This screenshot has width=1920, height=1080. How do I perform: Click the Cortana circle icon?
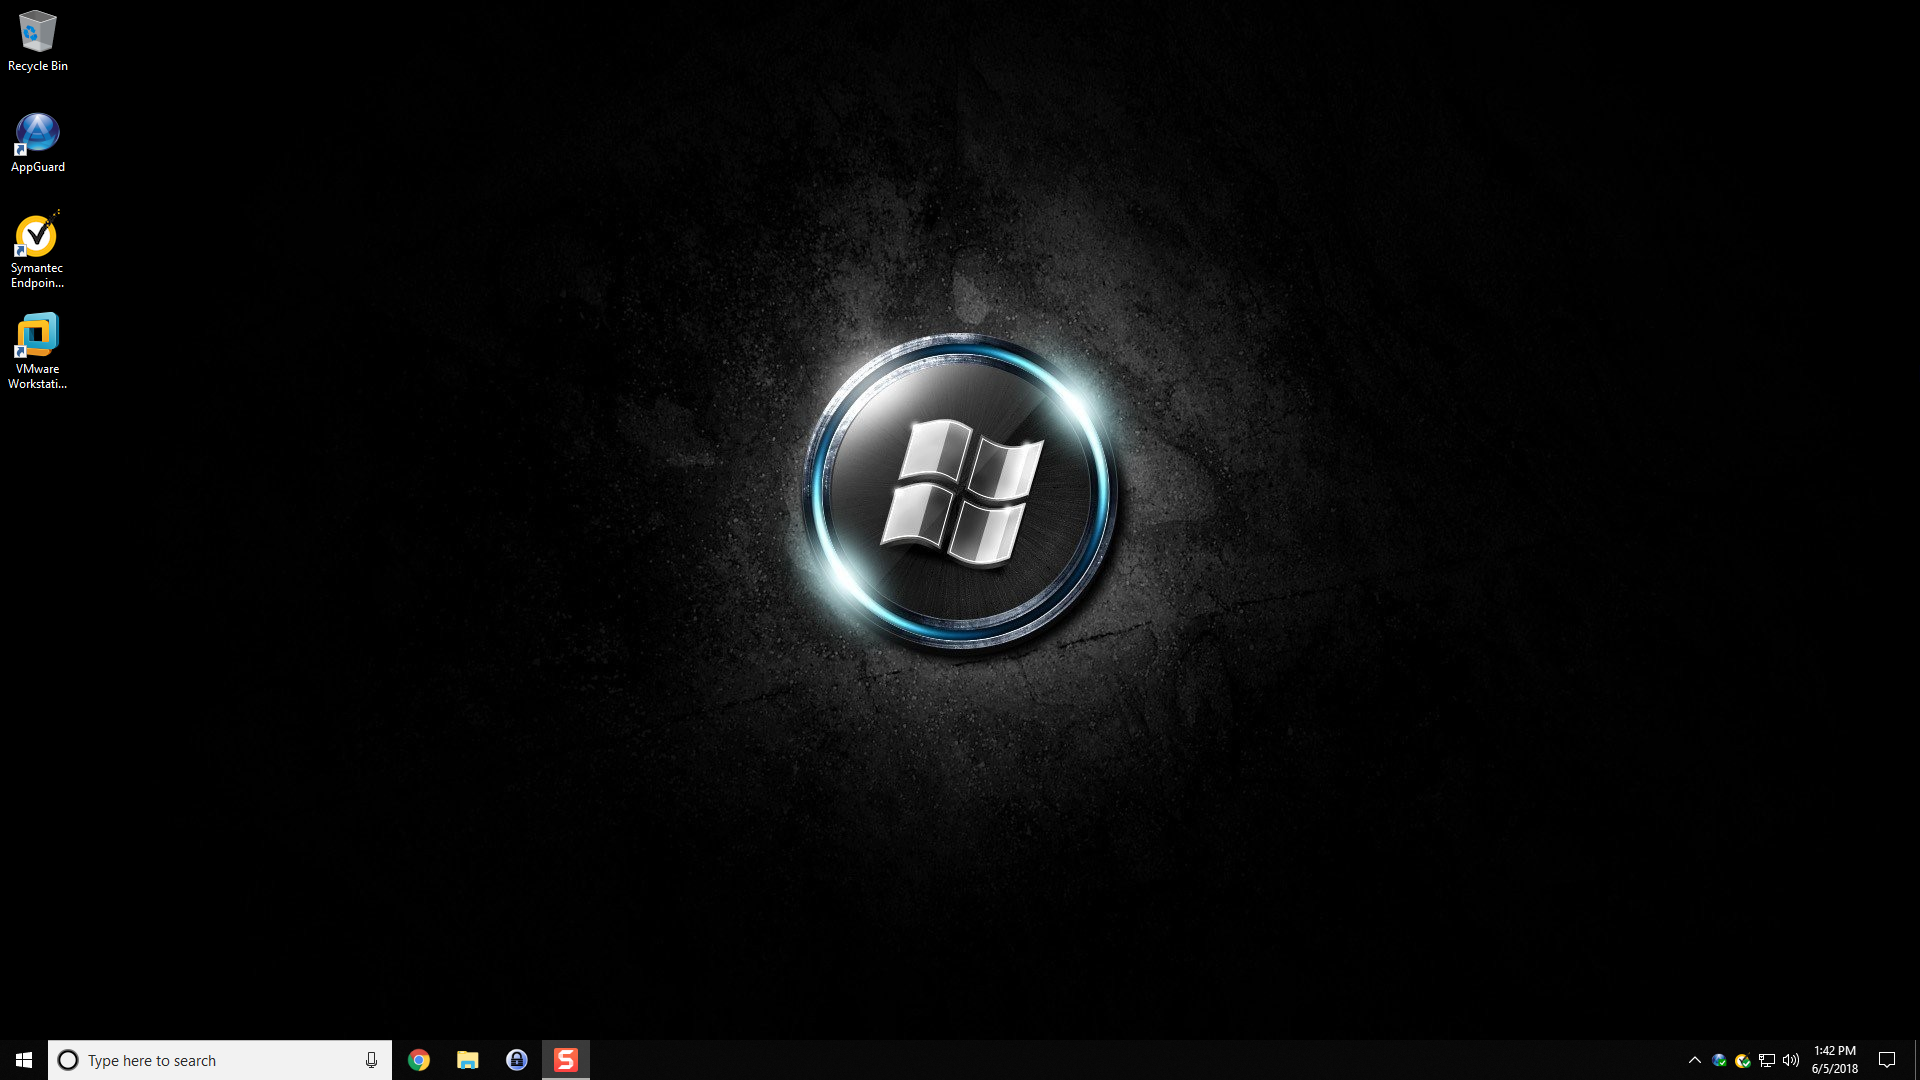(x=68, y=1060)
